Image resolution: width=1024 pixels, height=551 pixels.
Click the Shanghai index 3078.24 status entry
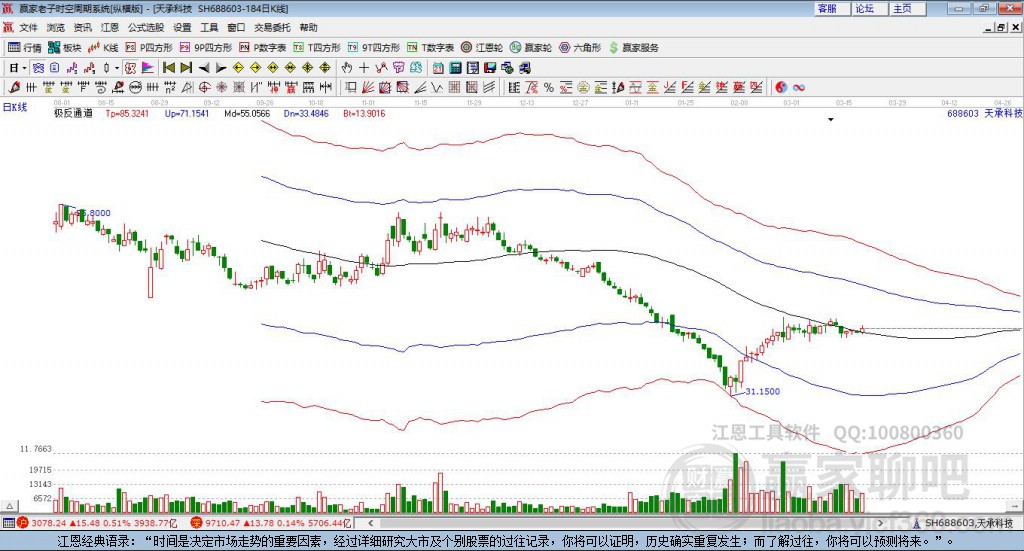coord(97,523)
